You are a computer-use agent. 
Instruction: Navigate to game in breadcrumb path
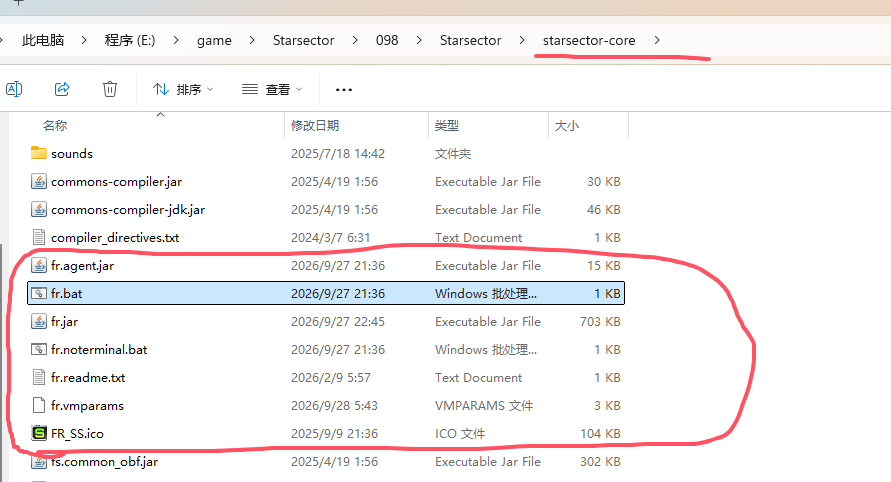[x=214, y=40]
